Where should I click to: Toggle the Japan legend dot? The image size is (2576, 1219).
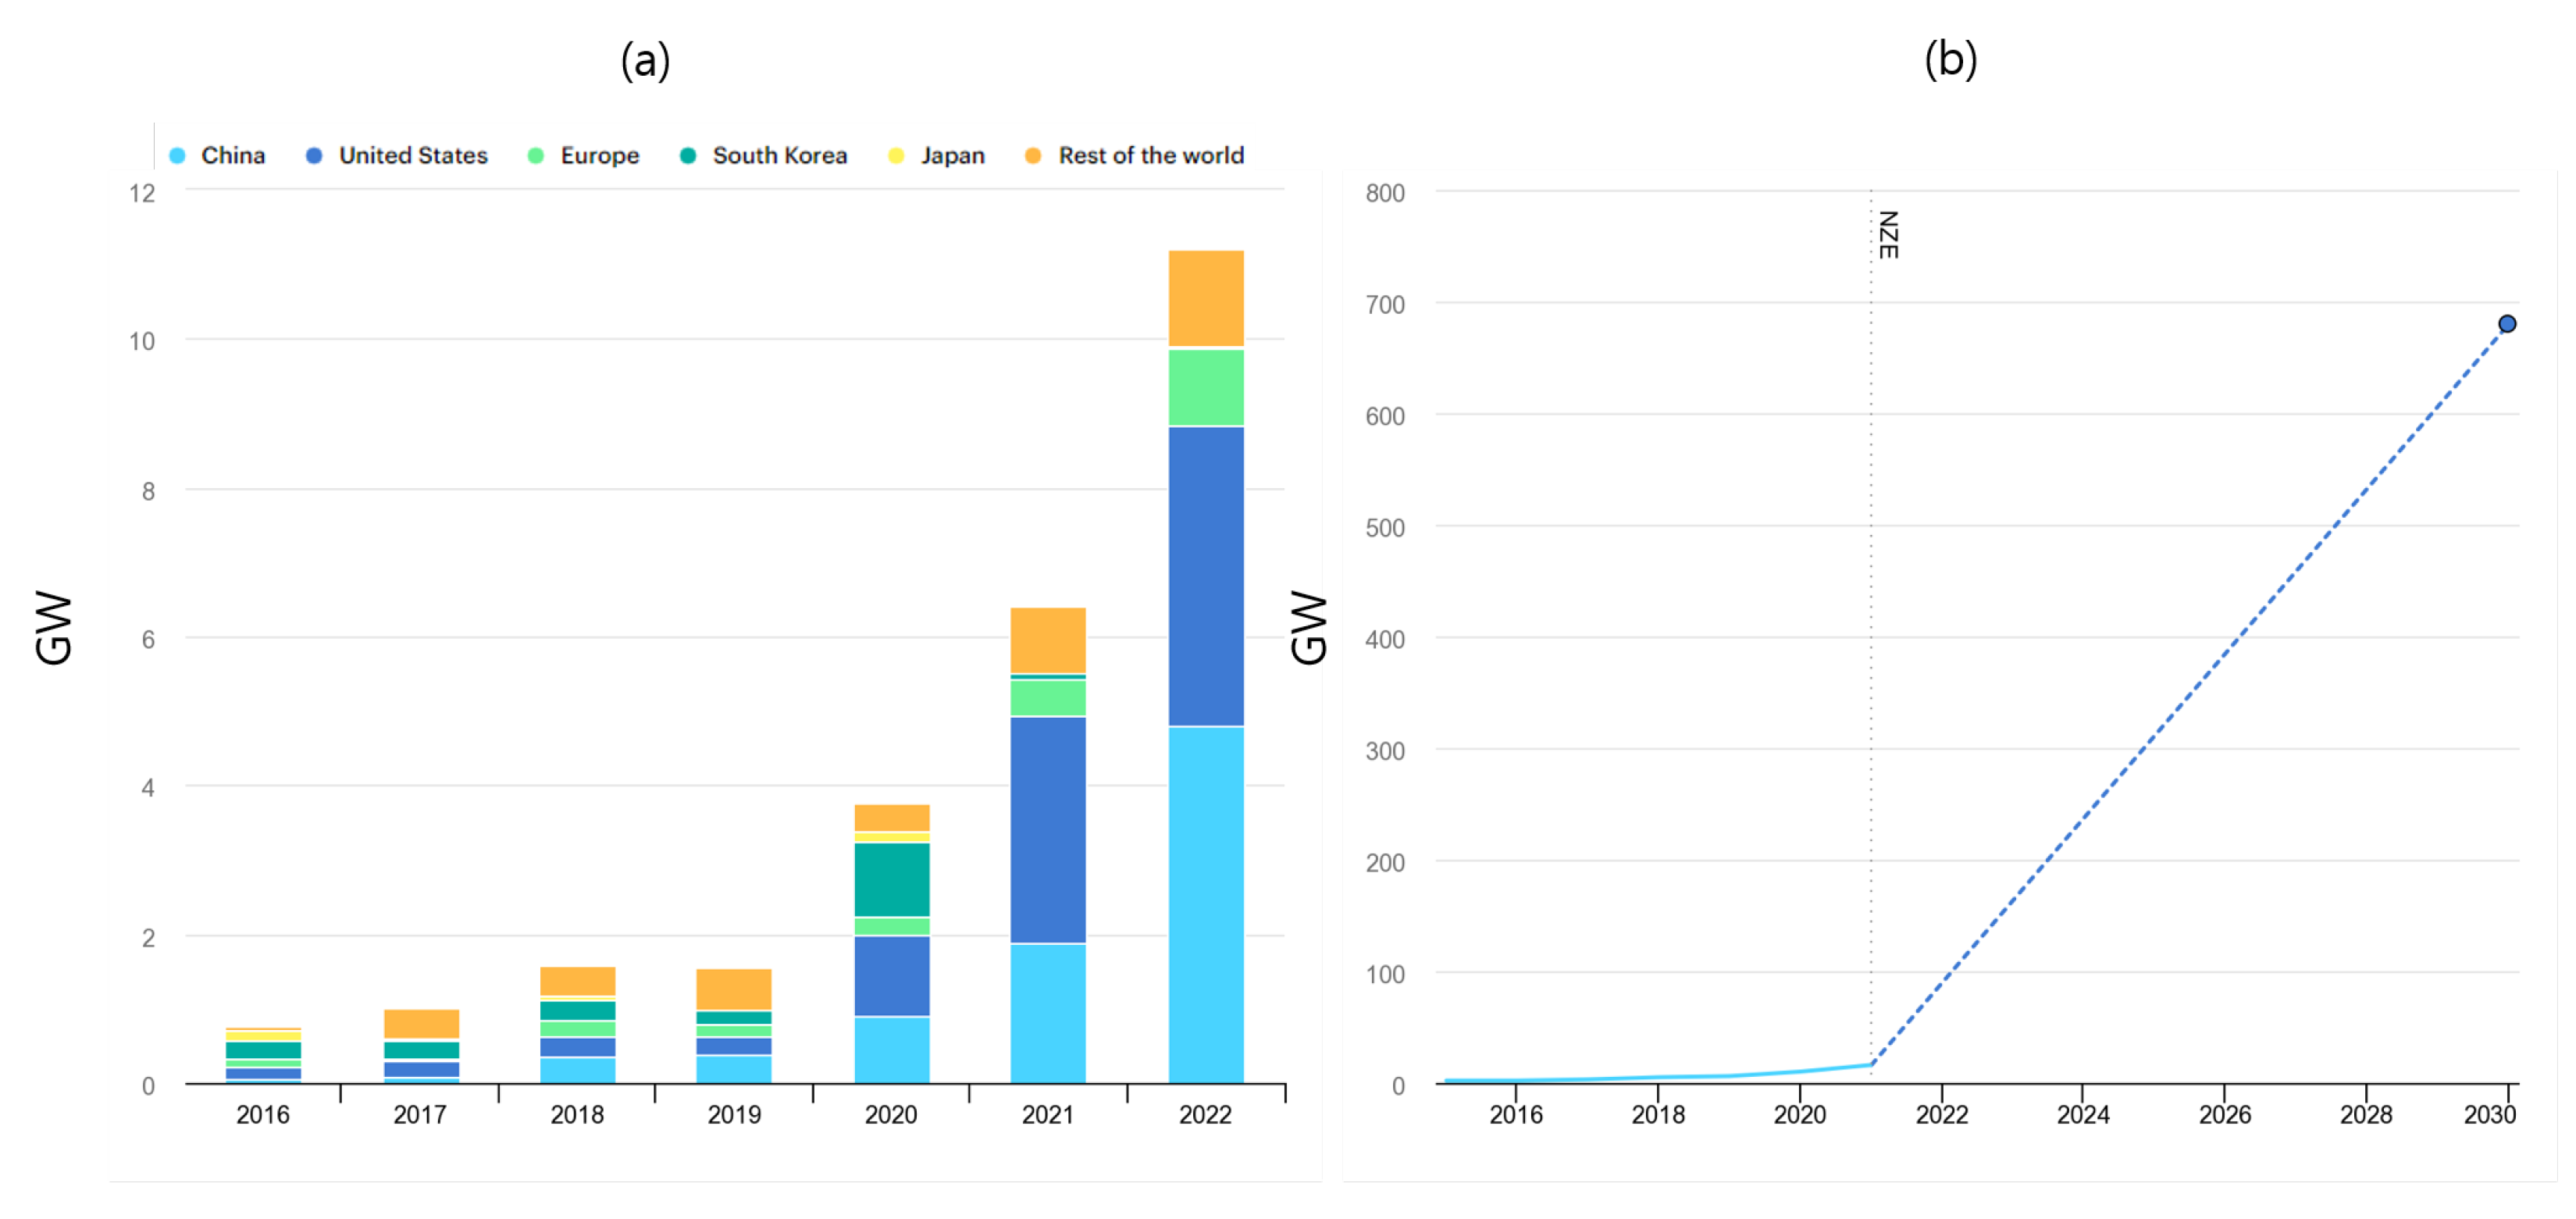click(x=896, y=156)
